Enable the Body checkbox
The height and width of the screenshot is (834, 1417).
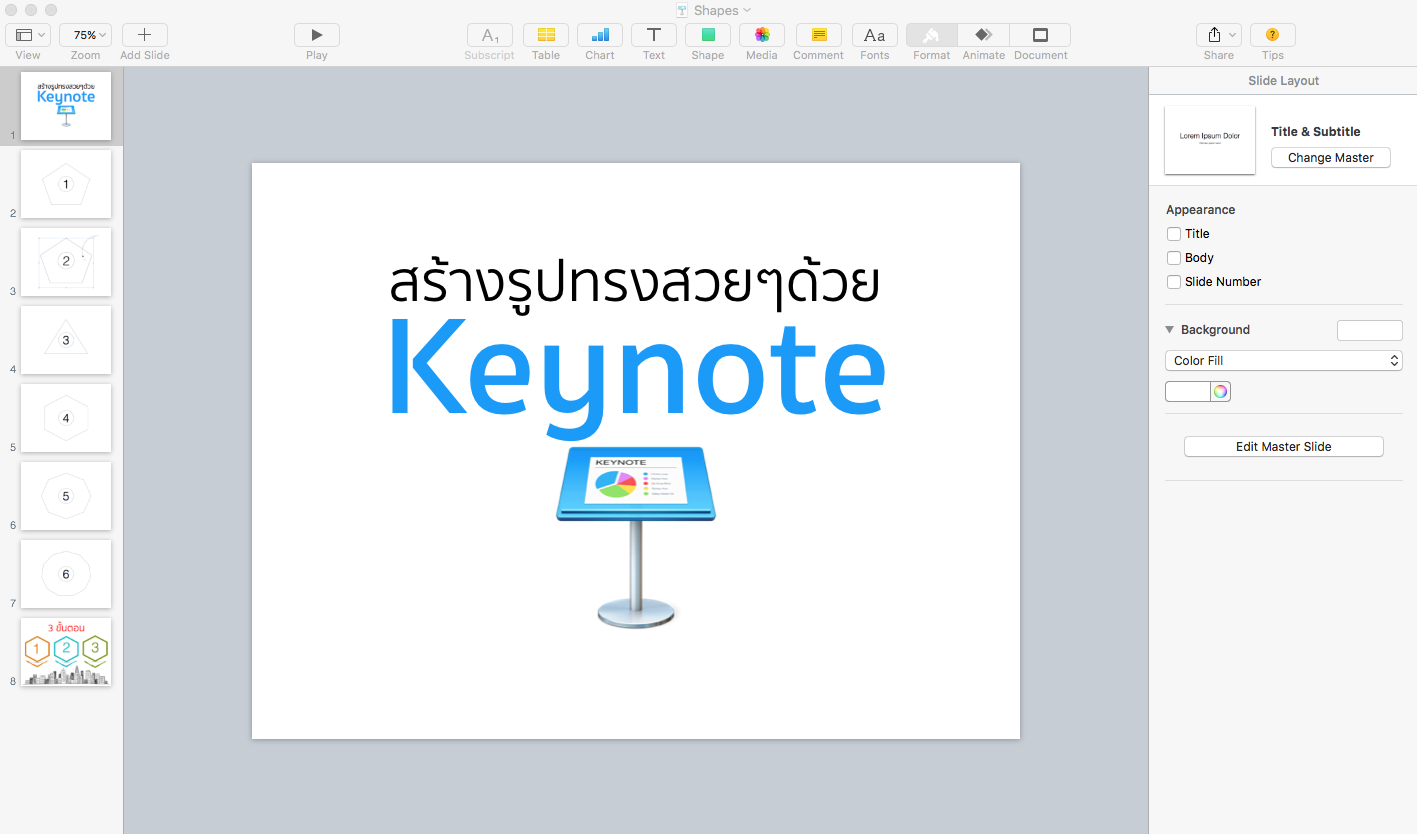coord(1173,257)
